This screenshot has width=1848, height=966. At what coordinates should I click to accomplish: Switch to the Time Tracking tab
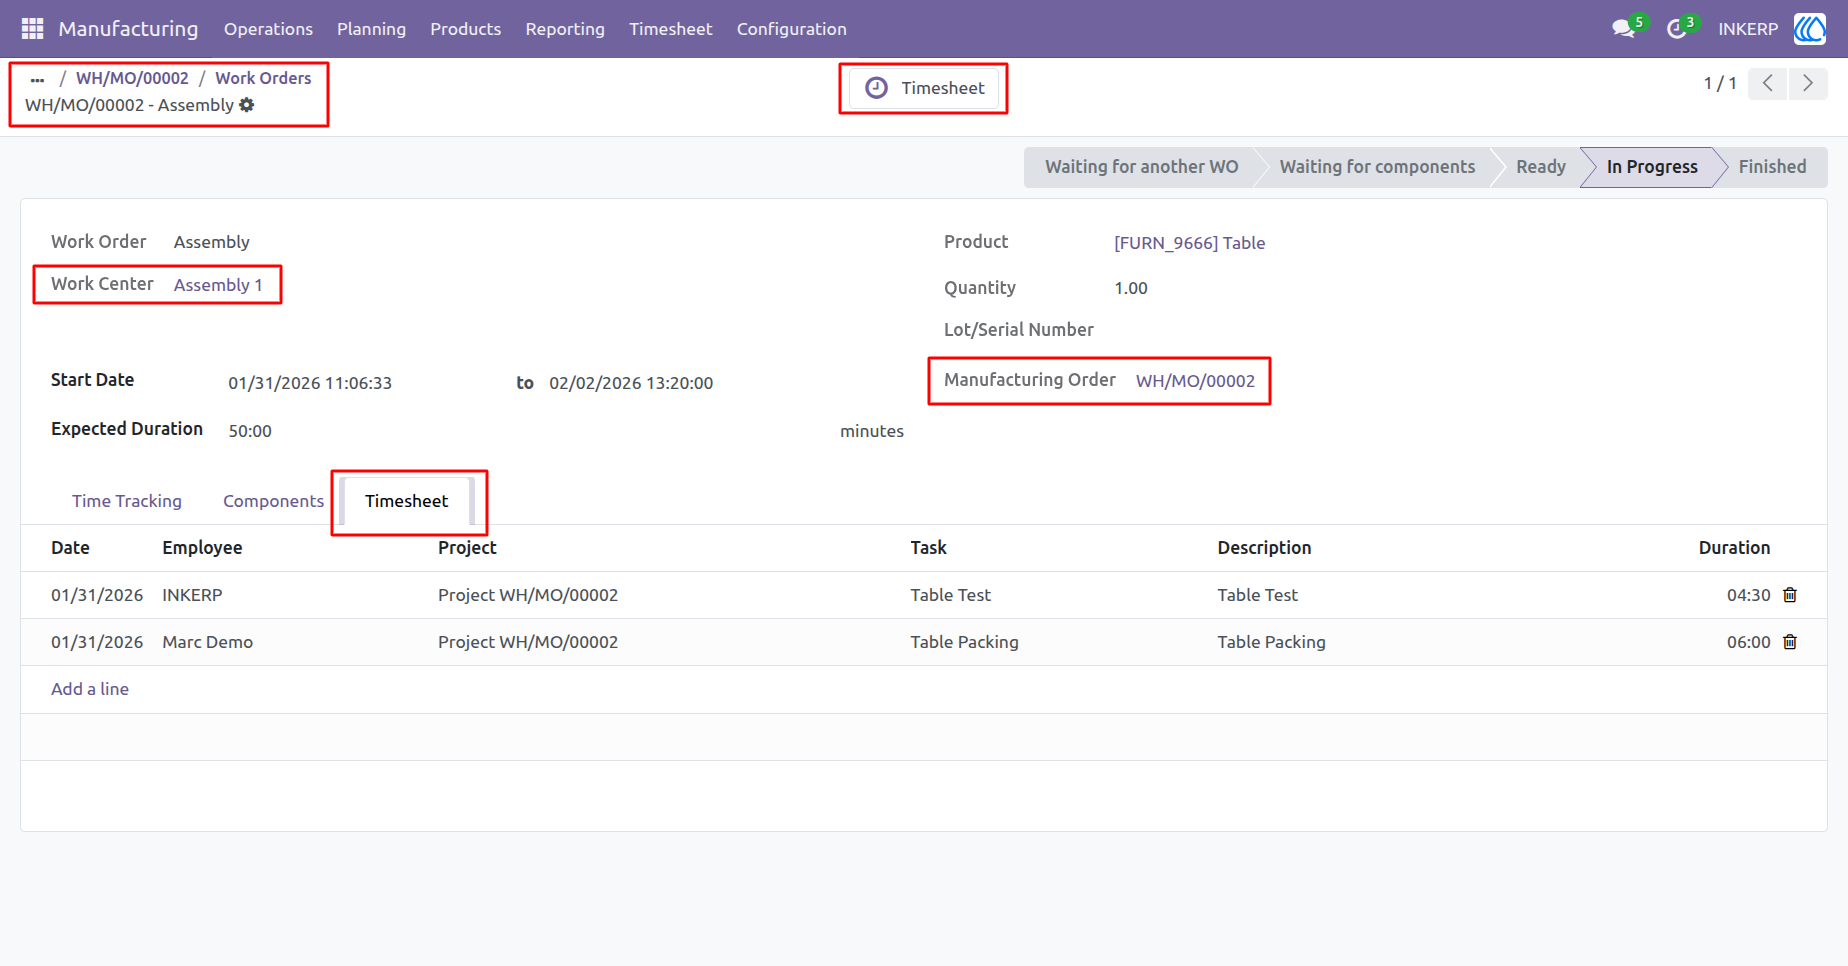tap(127, 501)
